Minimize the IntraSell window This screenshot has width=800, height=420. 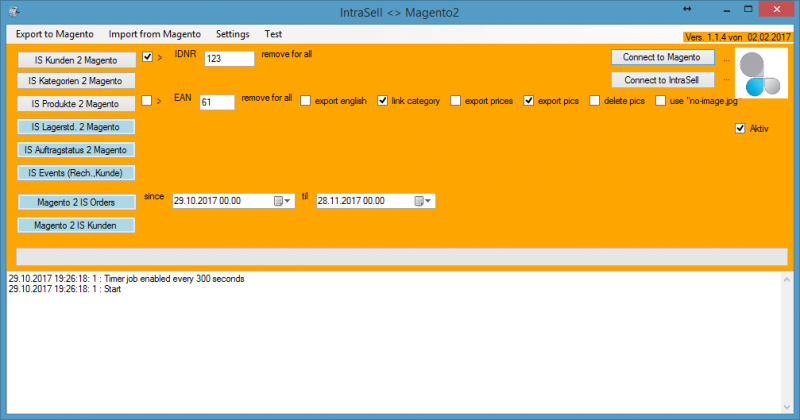(727, 10)
